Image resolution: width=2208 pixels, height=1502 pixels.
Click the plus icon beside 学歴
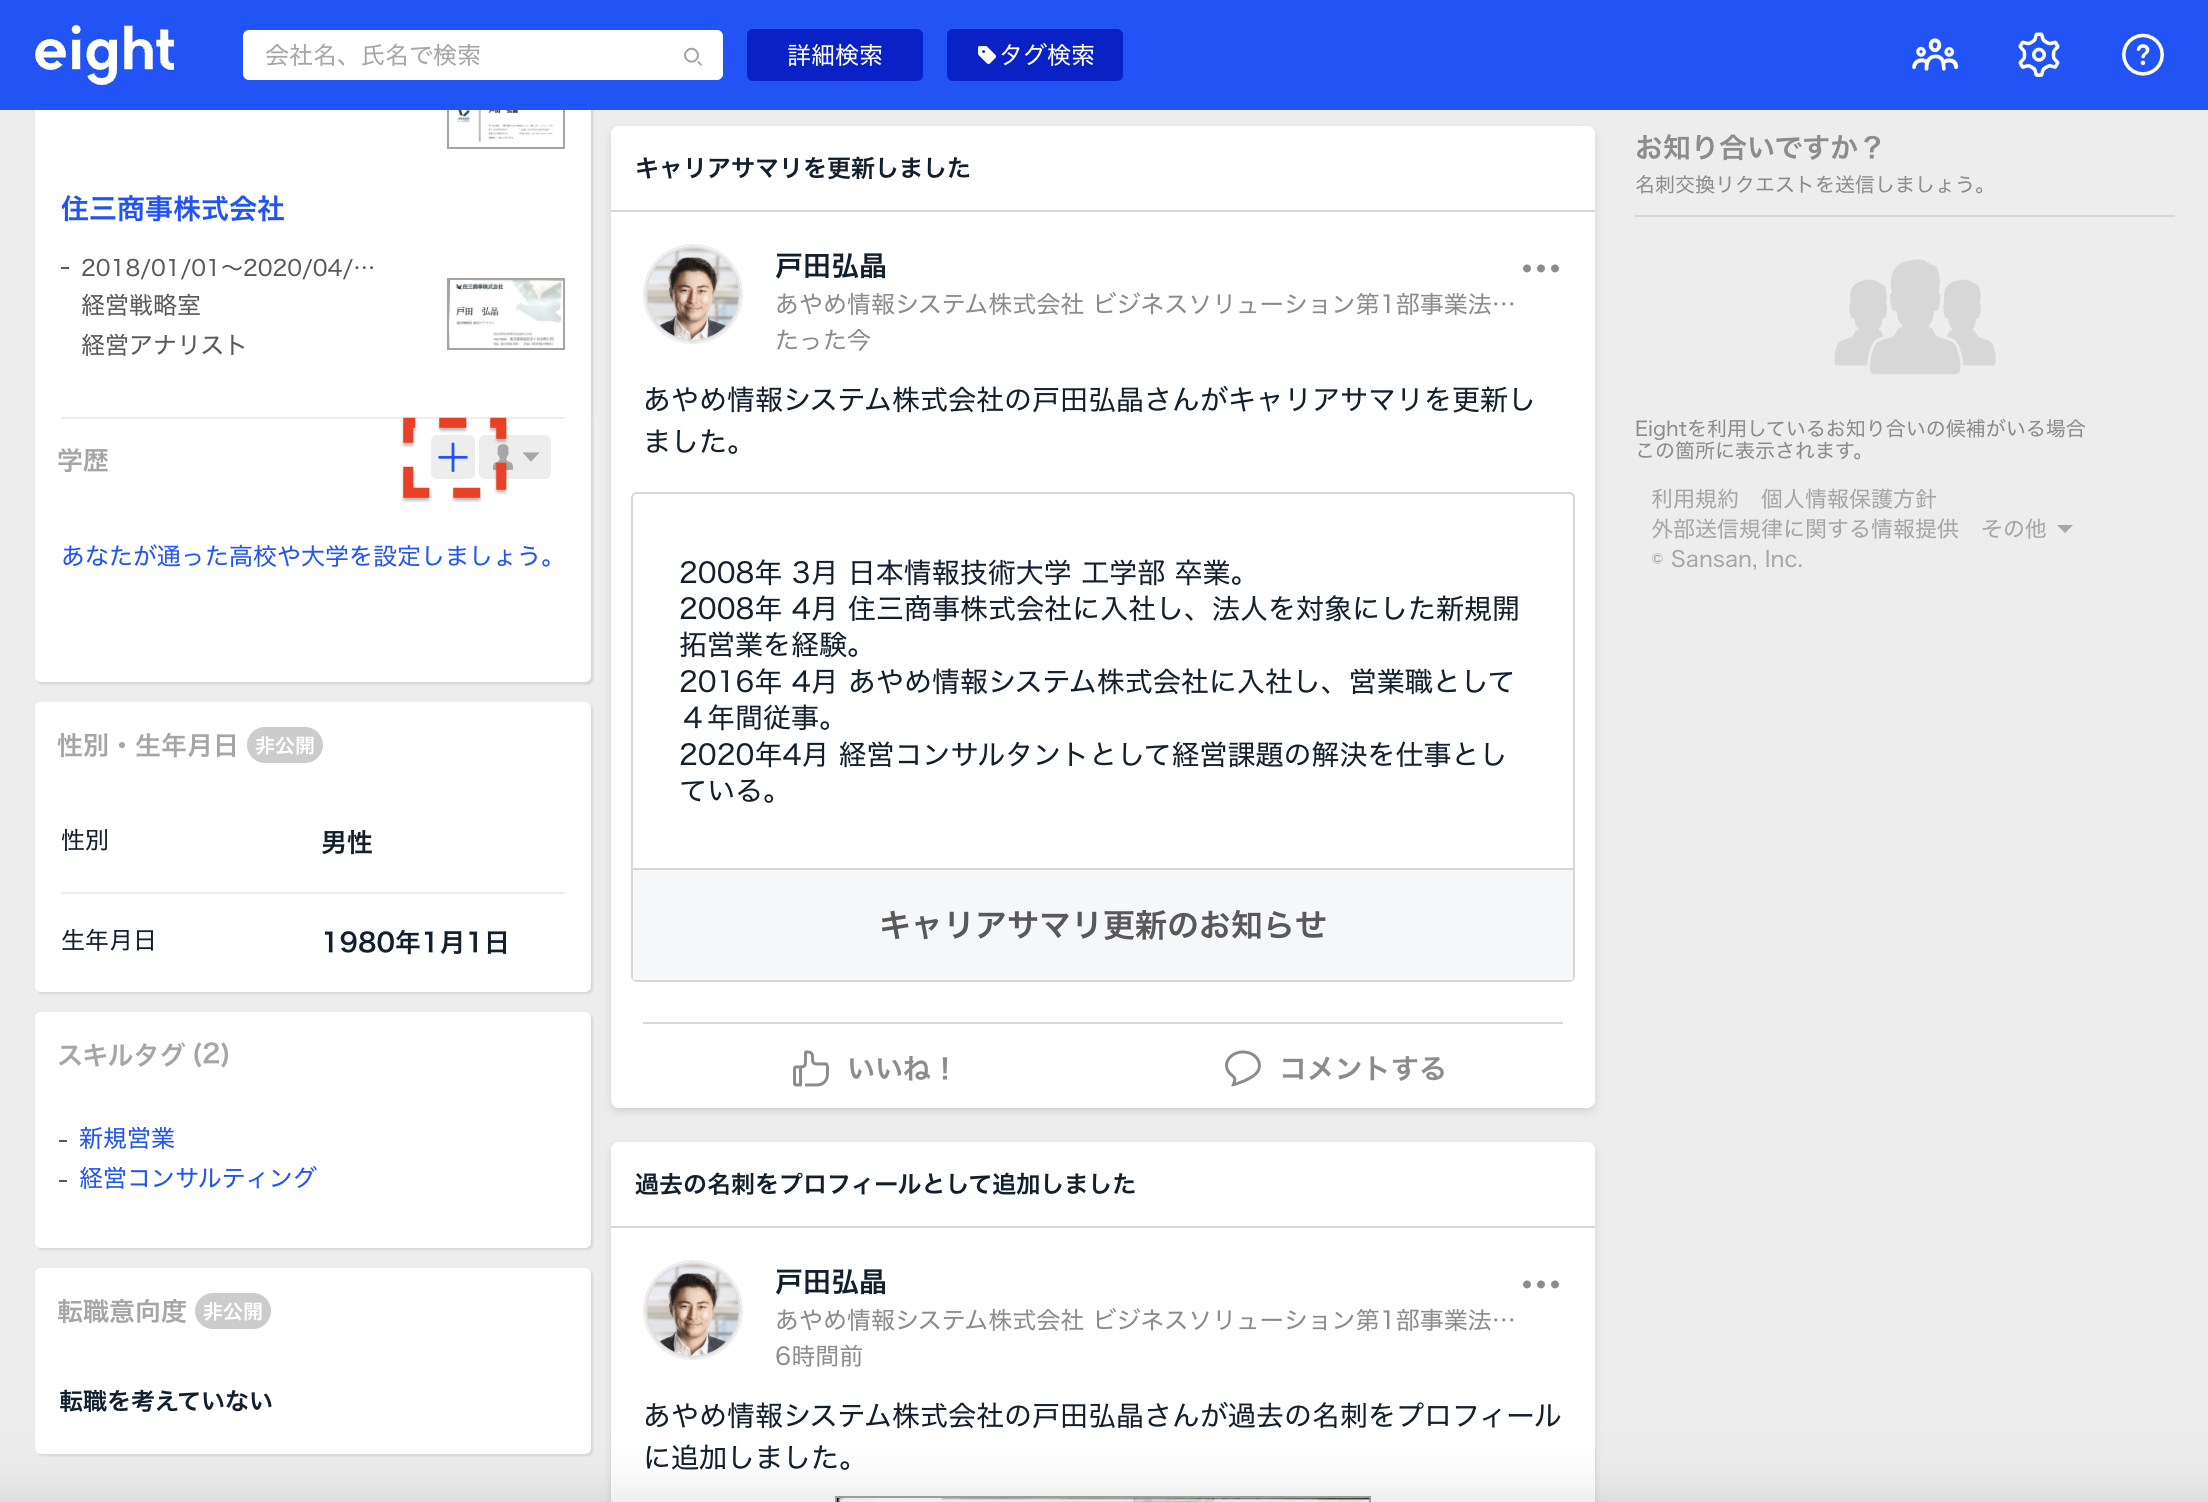pyautogui.click(x=453, y=458)
